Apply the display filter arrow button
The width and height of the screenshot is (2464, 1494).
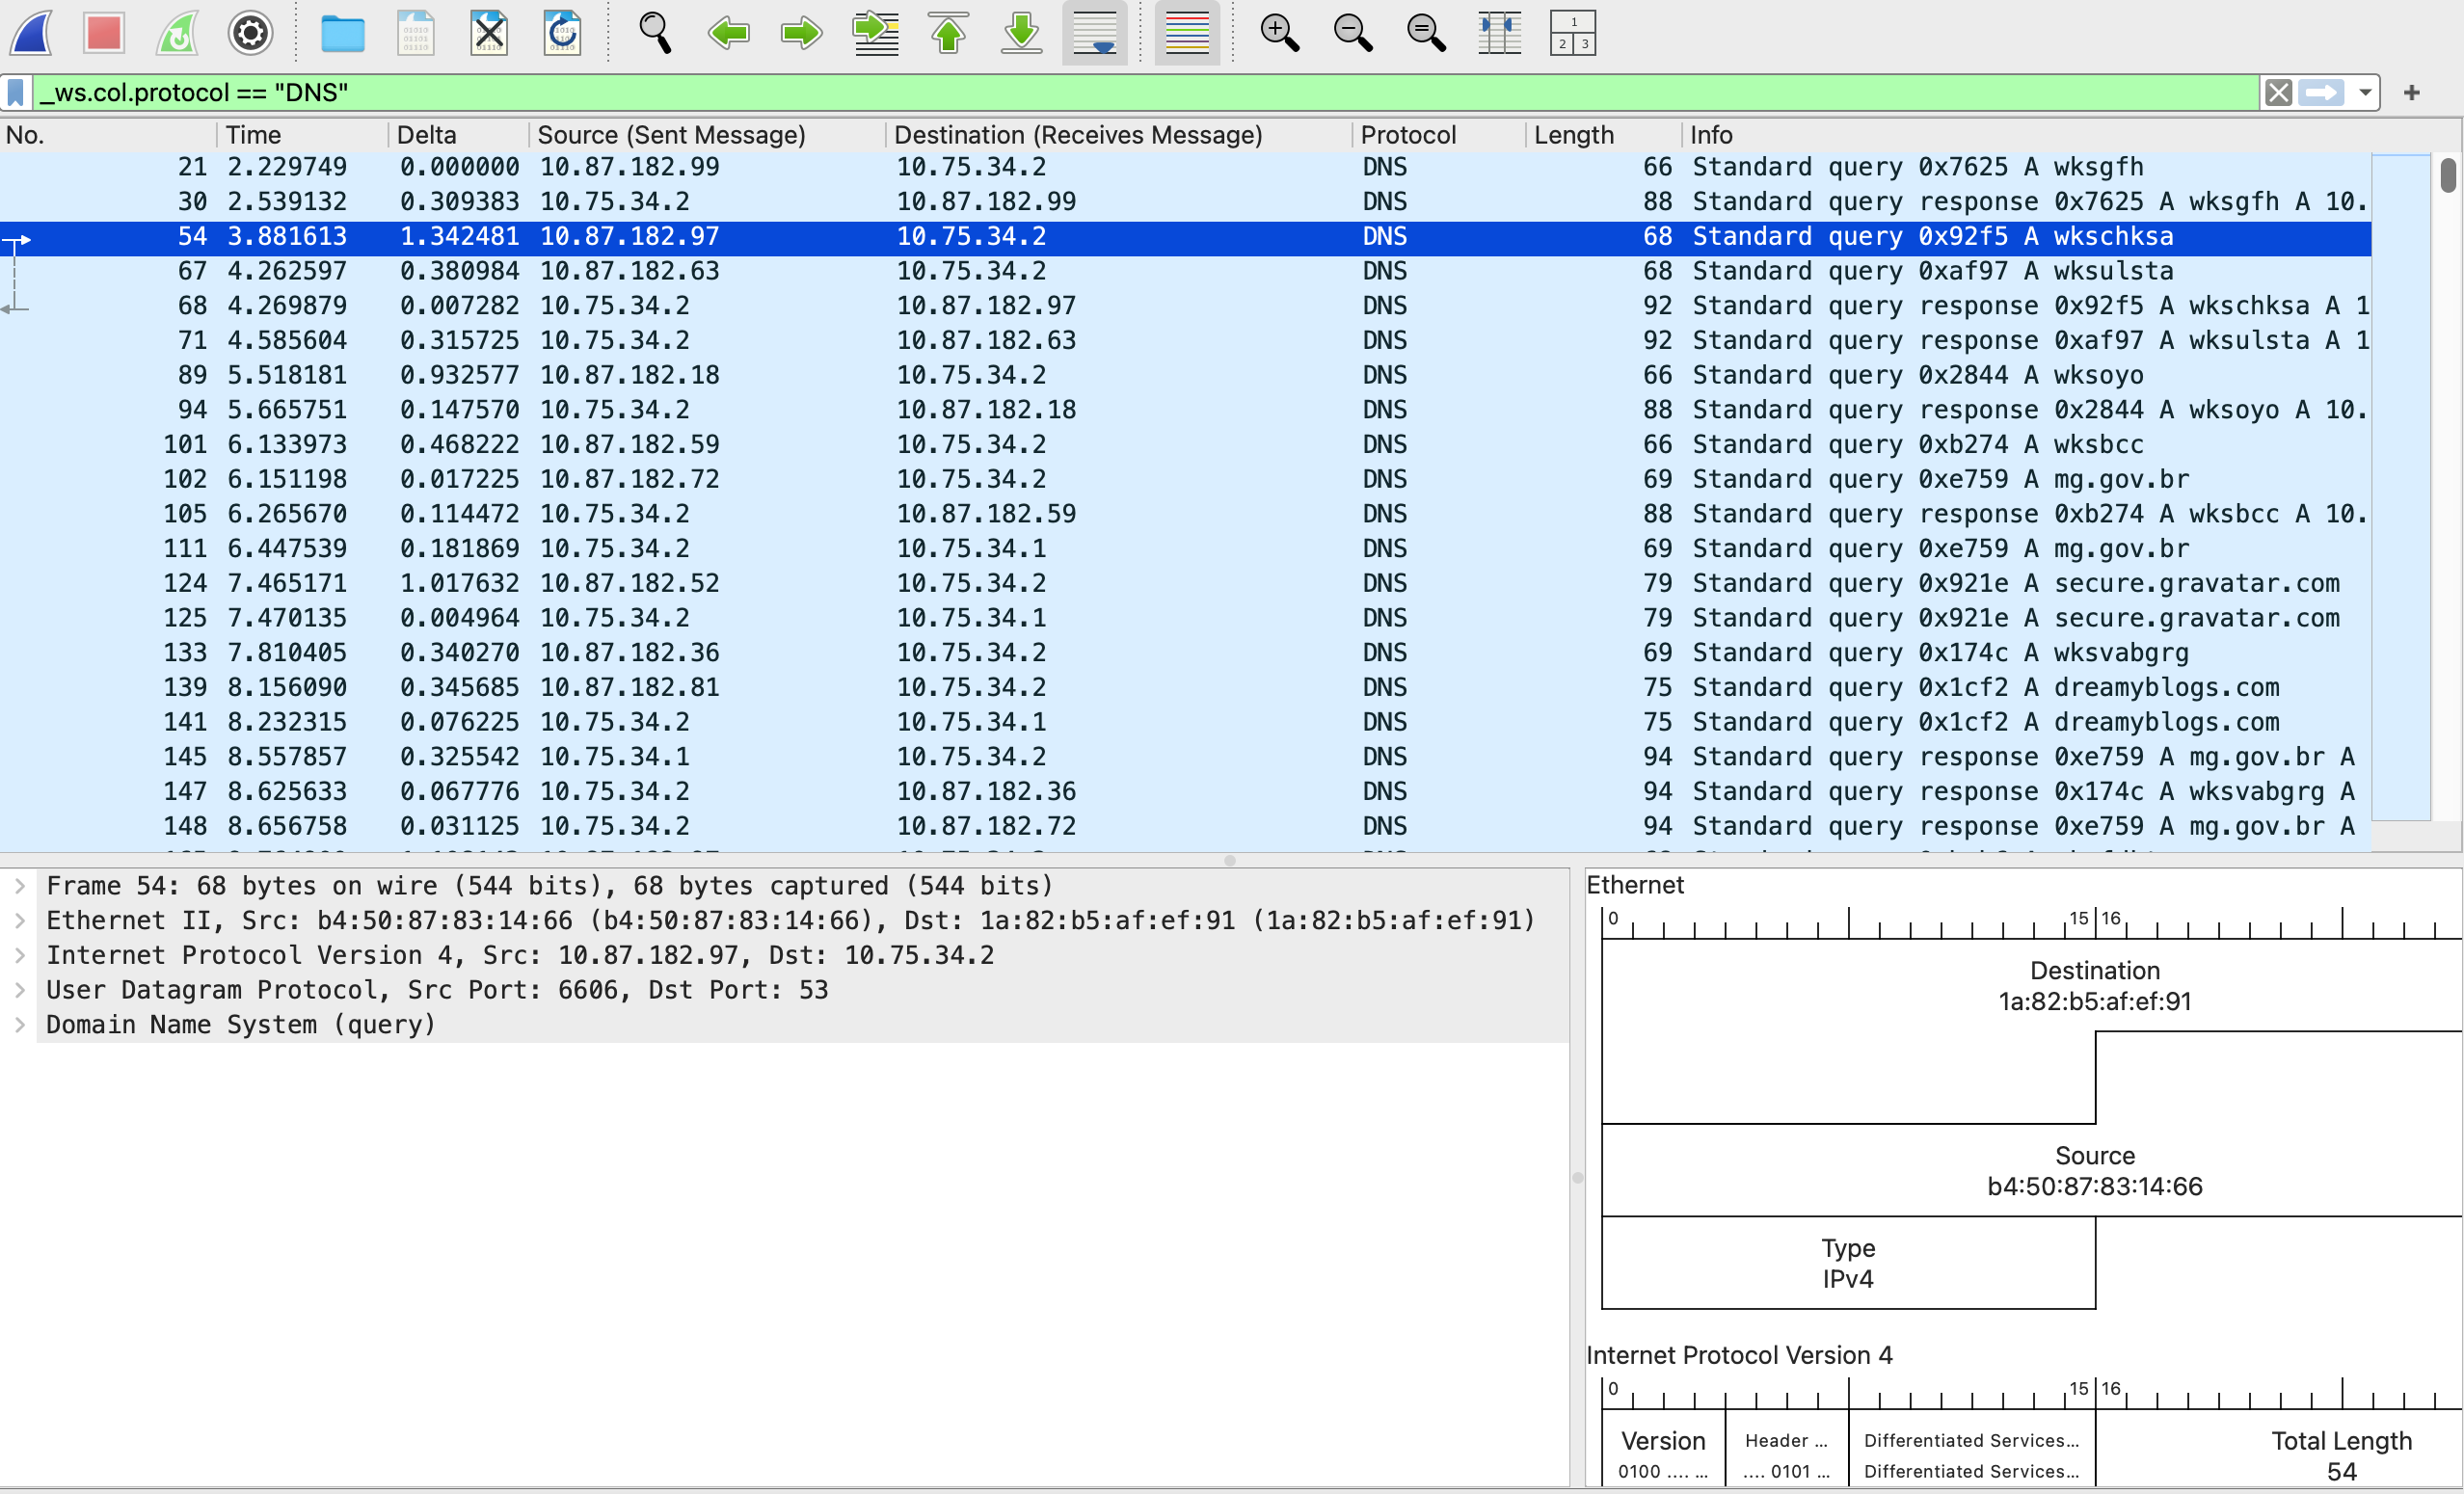pyautogui.click(x=2320, y=93)
